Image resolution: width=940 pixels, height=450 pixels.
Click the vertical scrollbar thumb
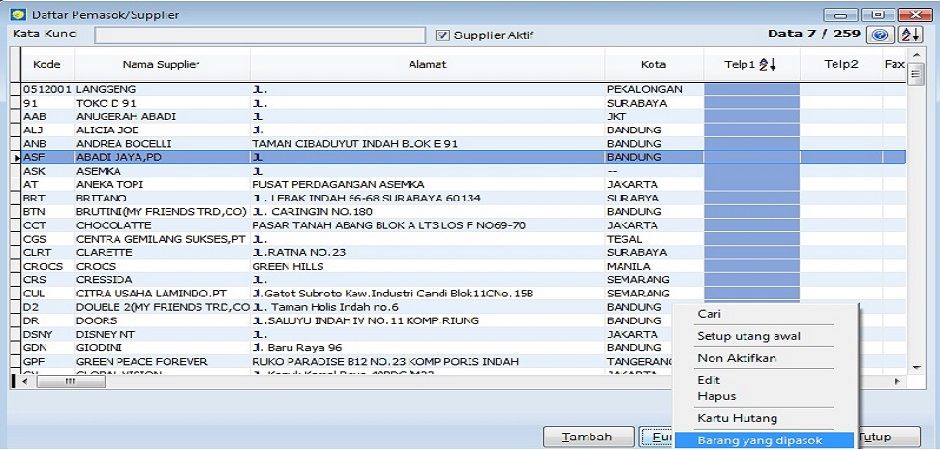915,75
